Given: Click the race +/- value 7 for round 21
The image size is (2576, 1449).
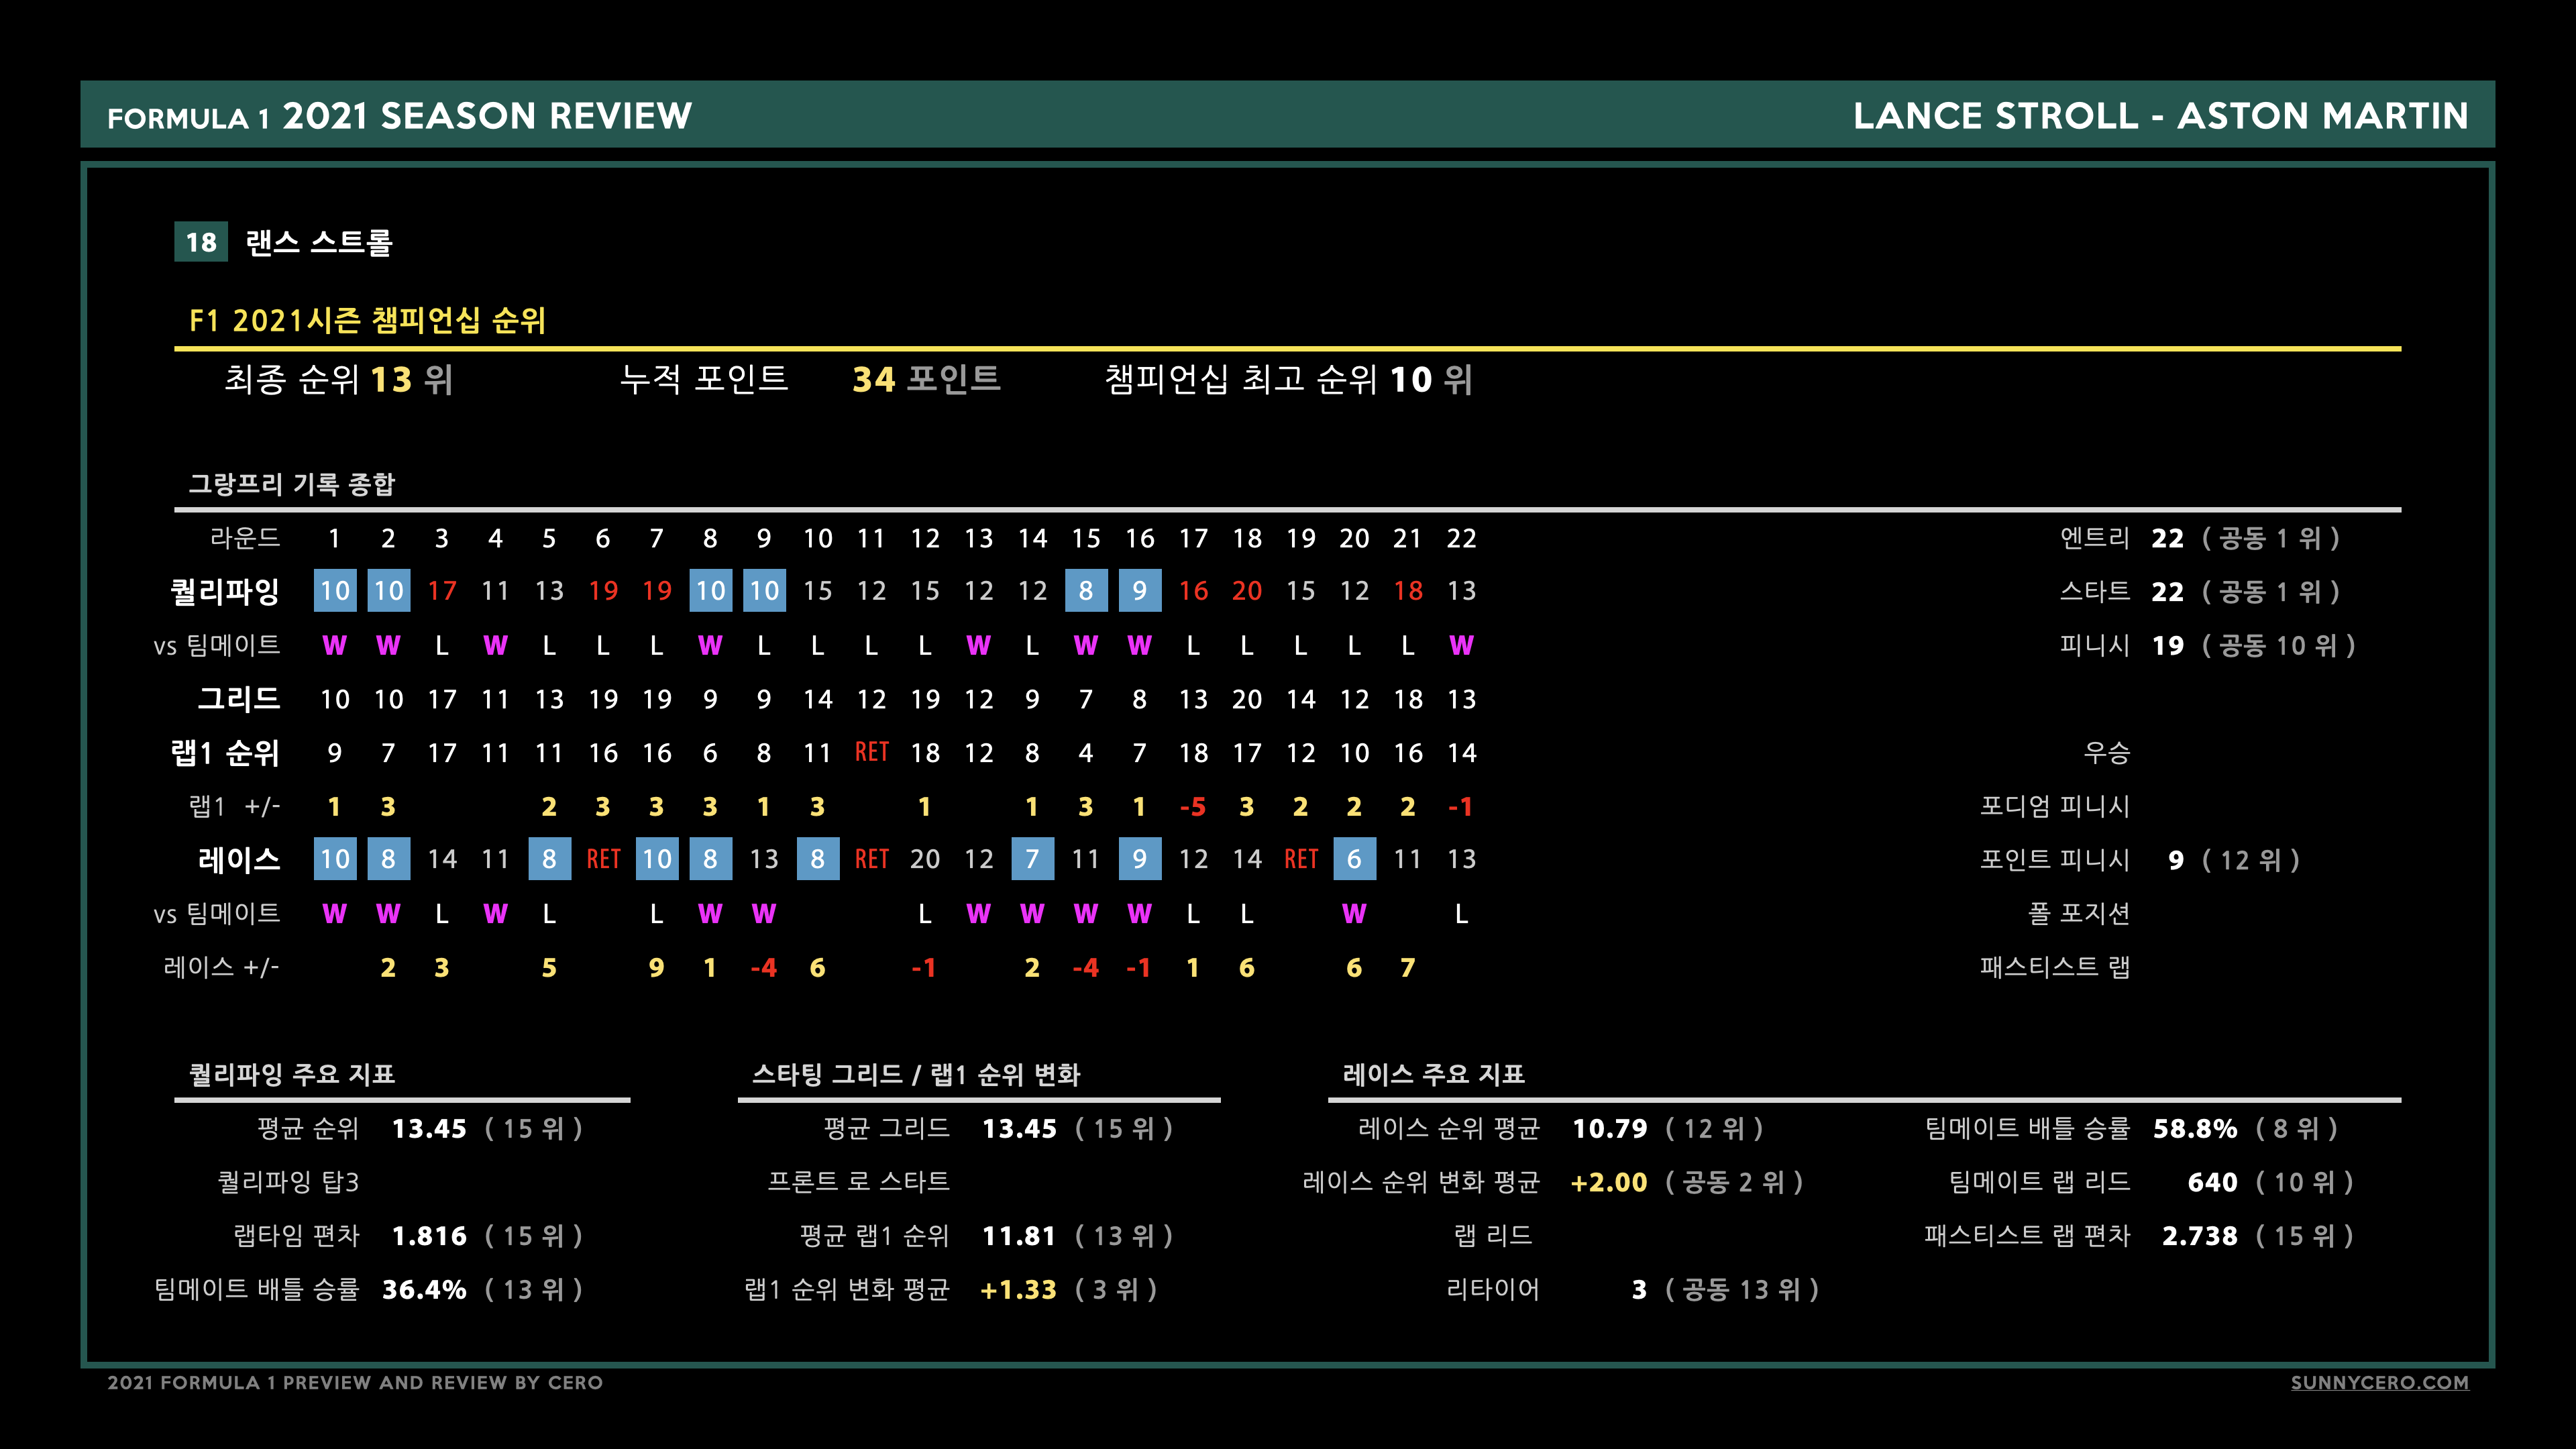Looking at the screenshot, I should (1408, 967).
